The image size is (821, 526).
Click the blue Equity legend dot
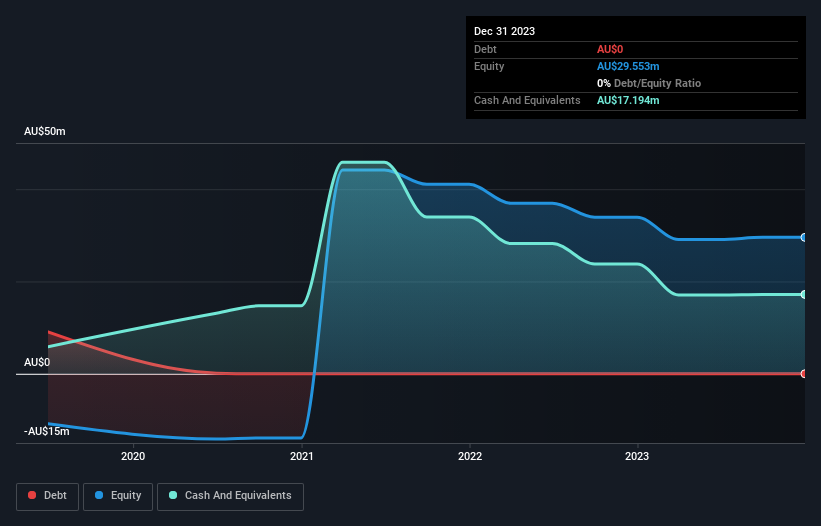tap(99, 495)
